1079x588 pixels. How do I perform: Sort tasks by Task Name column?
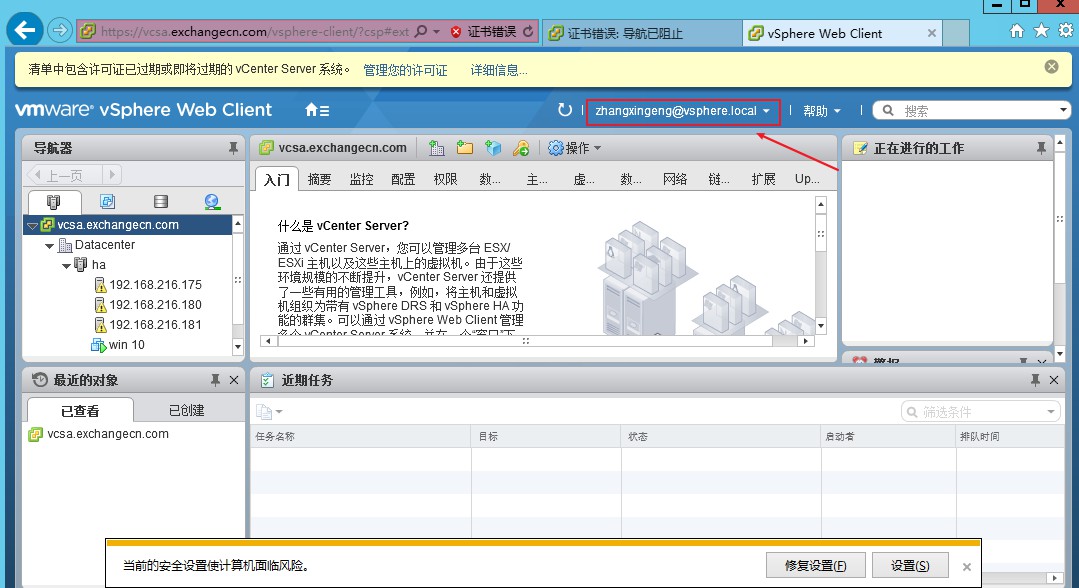(361, 437)
